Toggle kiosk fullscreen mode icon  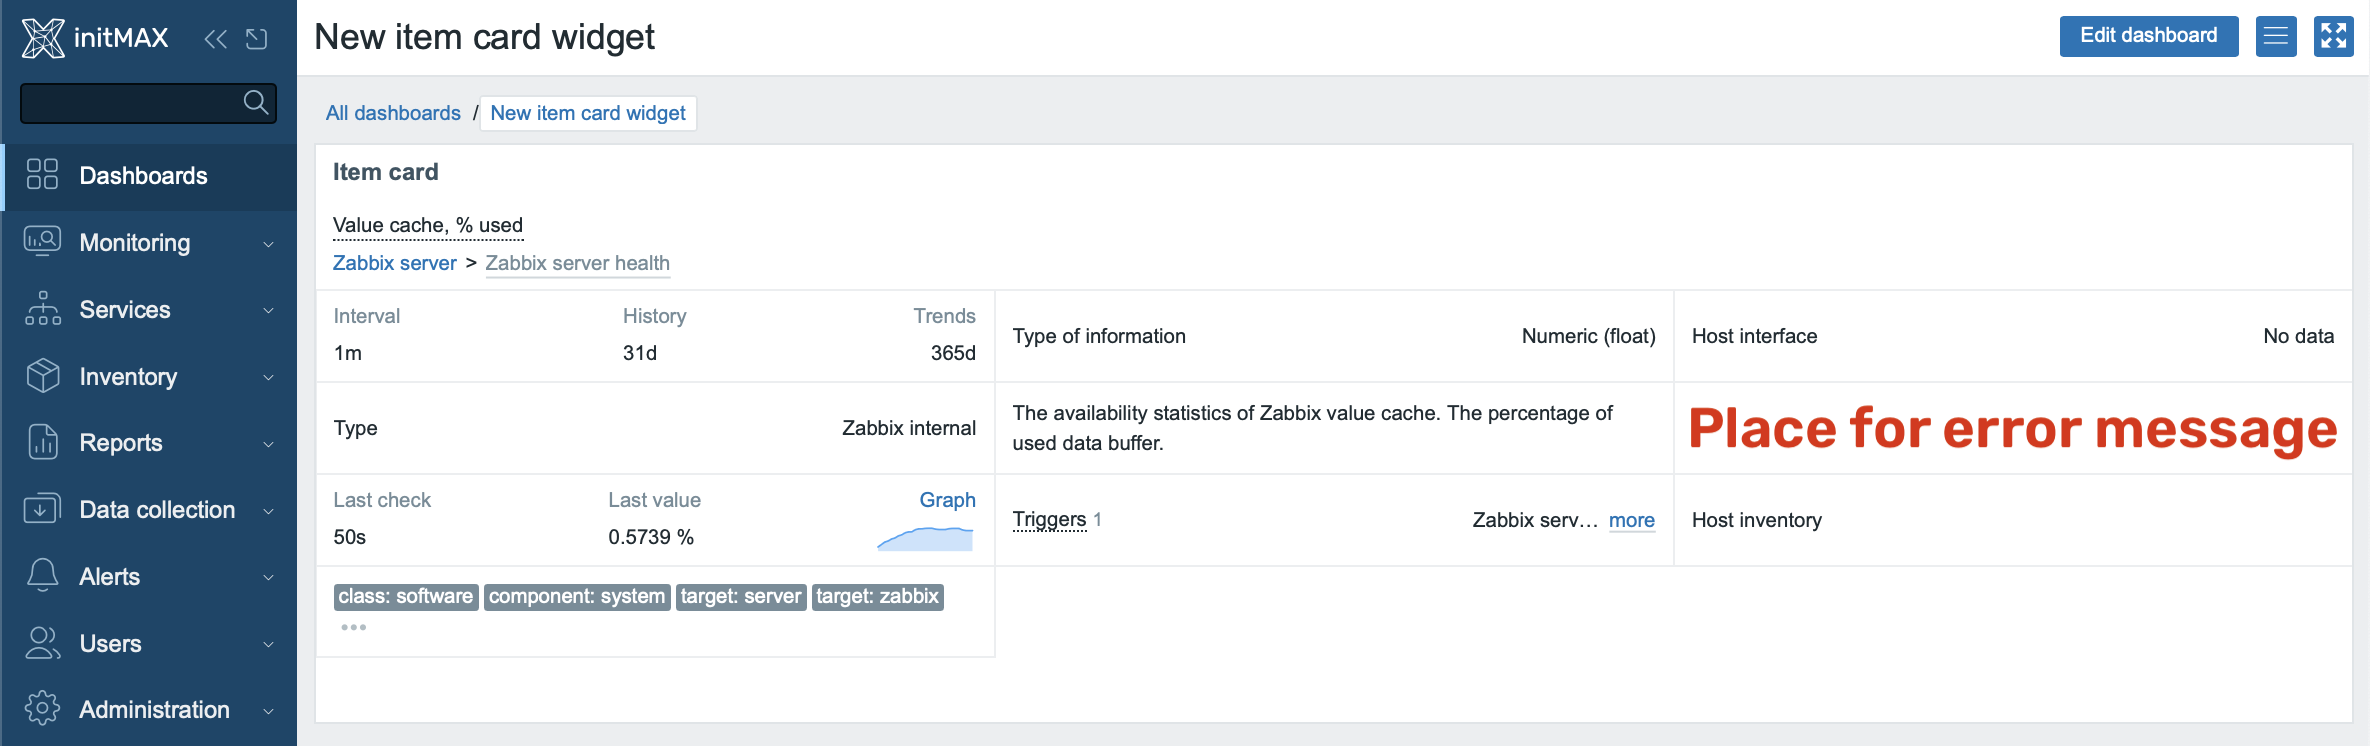coord(2333,37)
